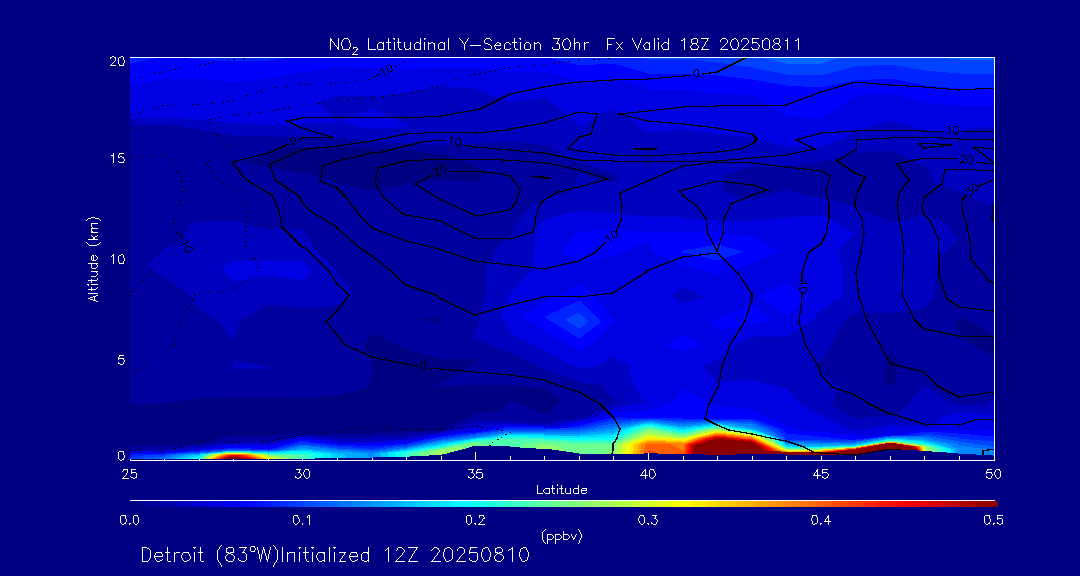The width and height of the screenshot is (1080, 576).
Task: Click the 'Detroit (83°W)Initialized 12Z 20250810' footer text
Action: tap(335, 555)
